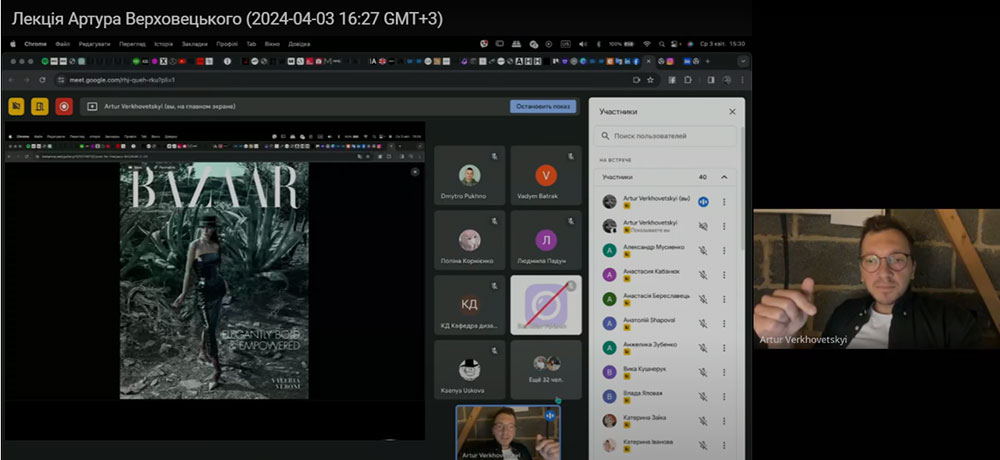1000x460 pixels.
Task: Collapse the Участники list with the chevron
Action: coord(724,177)
